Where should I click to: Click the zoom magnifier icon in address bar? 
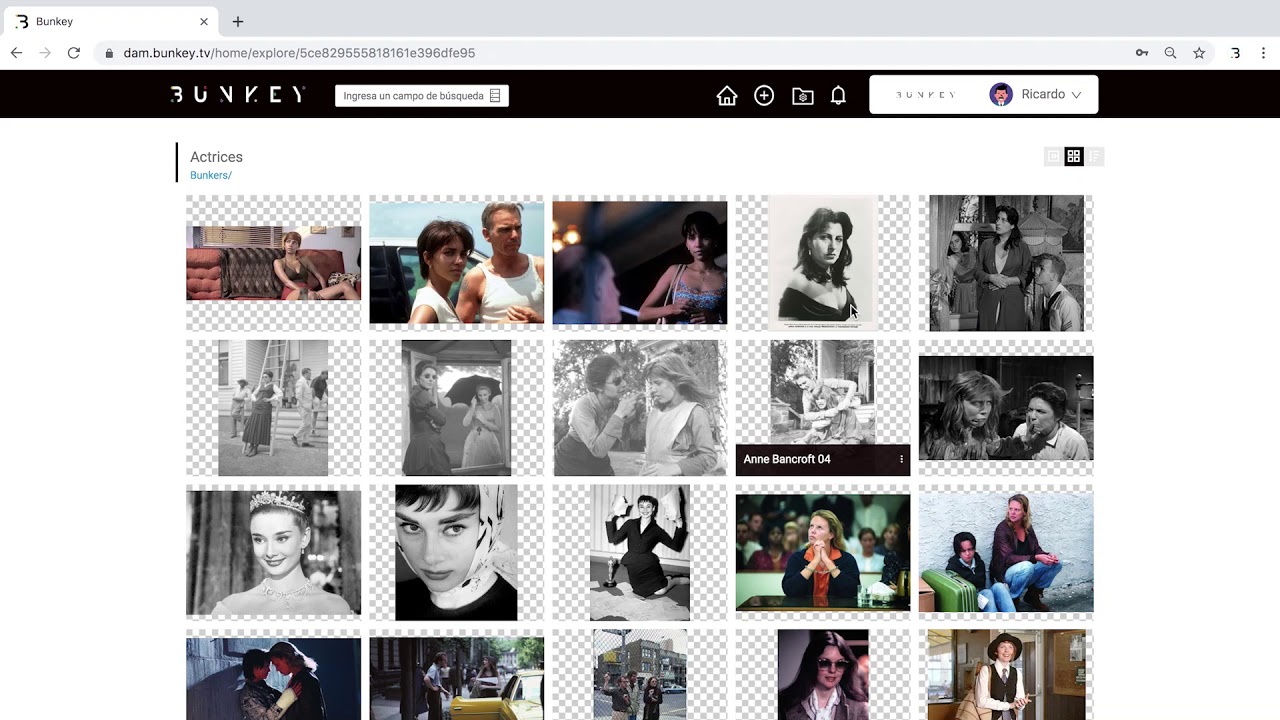(x=1170, y=53)
